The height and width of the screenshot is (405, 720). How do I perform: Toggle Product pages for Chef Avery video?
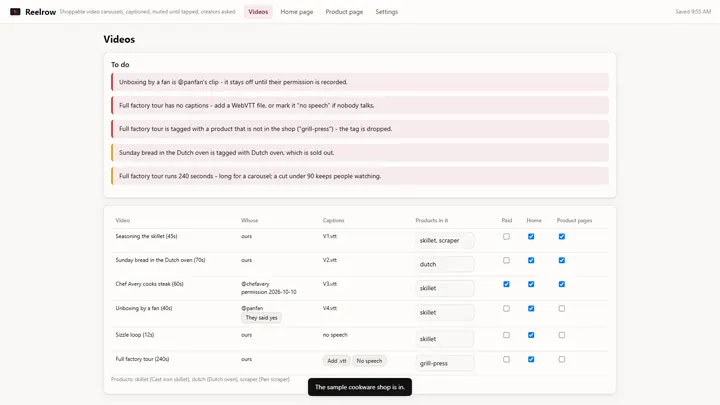tap(562, 284)
